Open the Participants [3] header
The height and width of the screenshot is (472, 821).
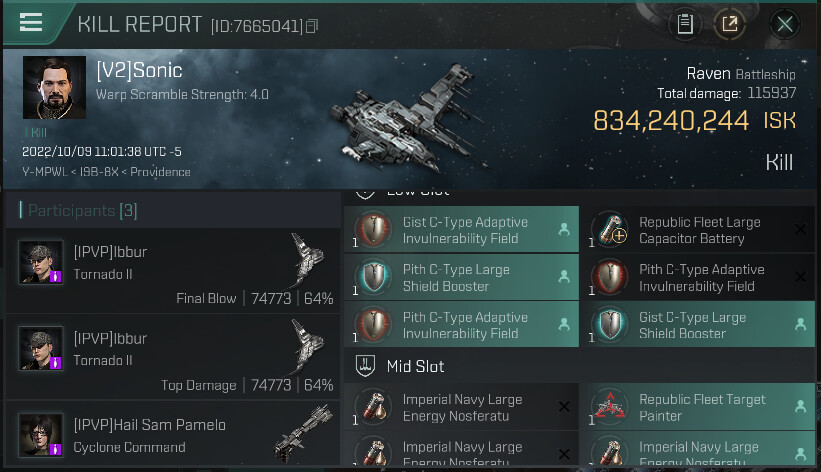pos(83,211)
